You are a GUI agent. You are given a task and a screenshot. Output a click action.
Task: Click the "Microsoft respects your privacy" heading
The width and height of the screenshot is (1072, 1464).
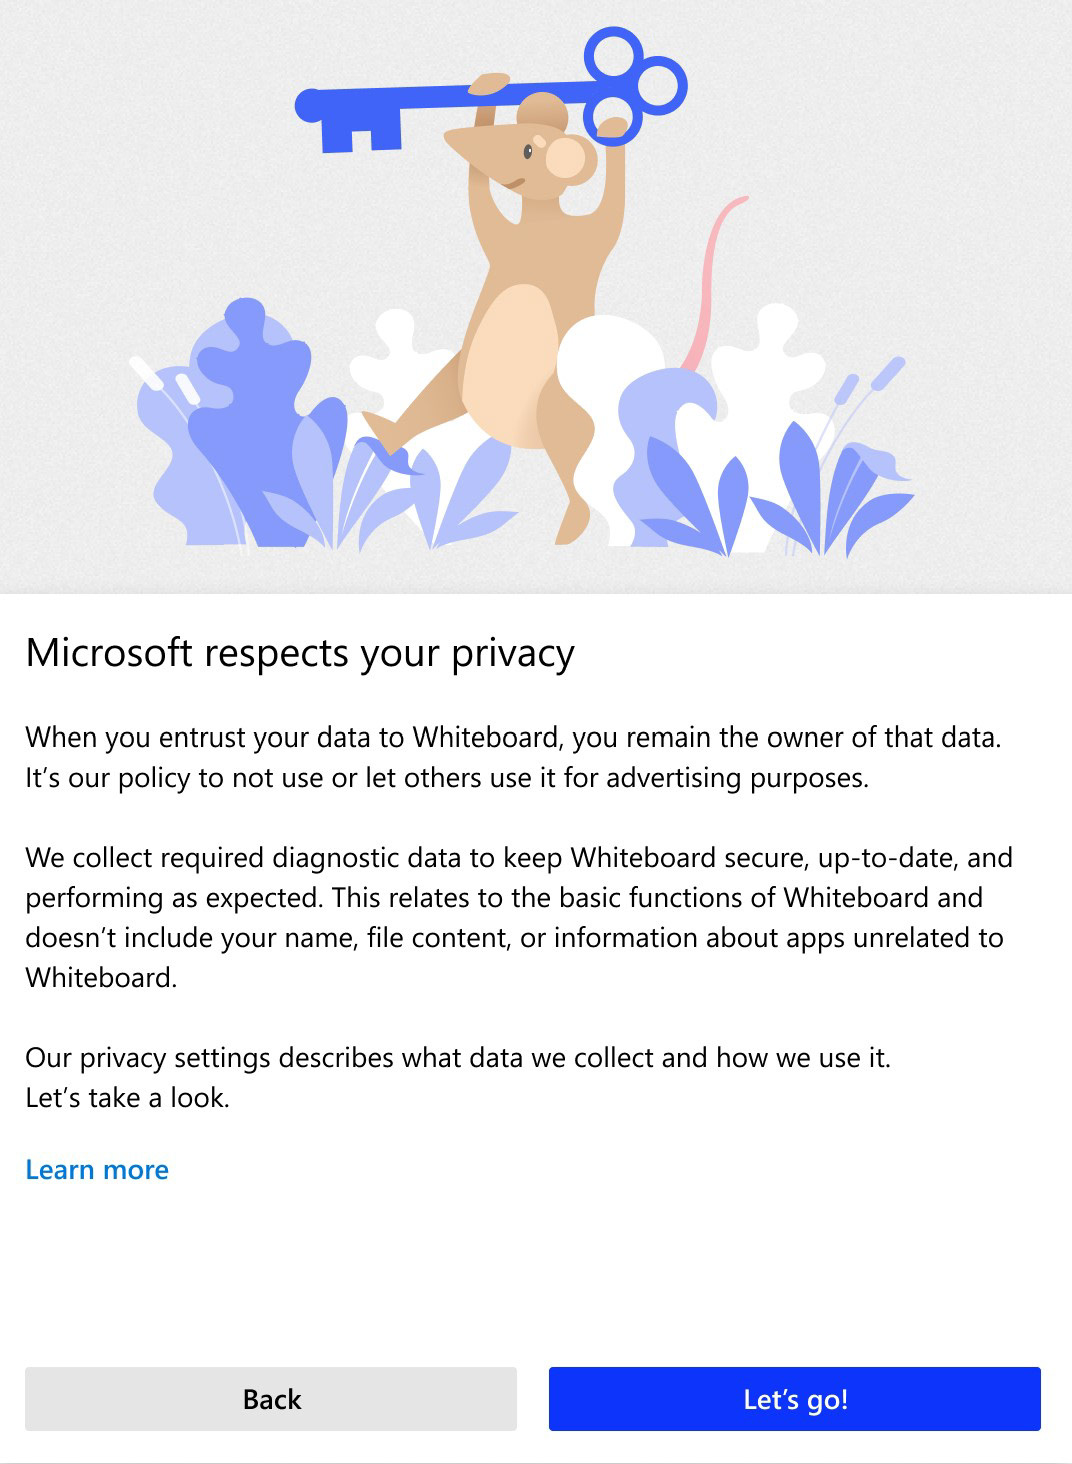[x=300, y=653]
